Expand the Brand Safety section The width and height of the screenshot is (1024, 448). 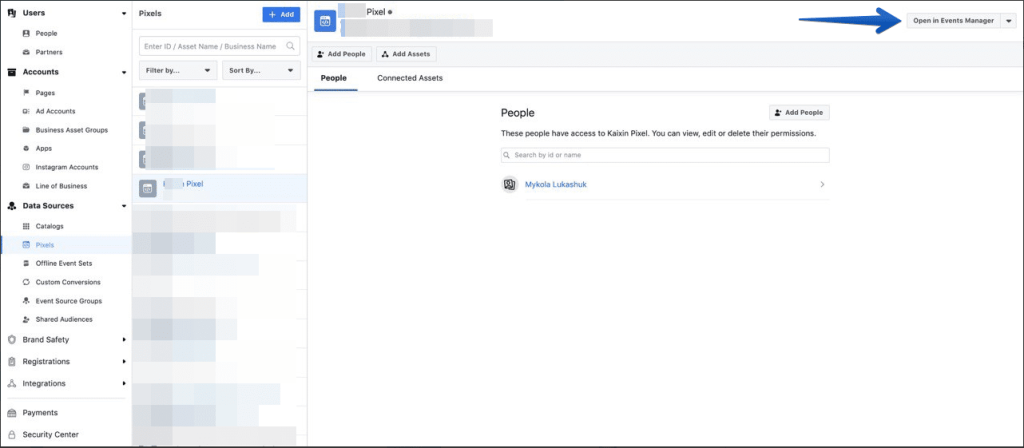coord(123,340)
